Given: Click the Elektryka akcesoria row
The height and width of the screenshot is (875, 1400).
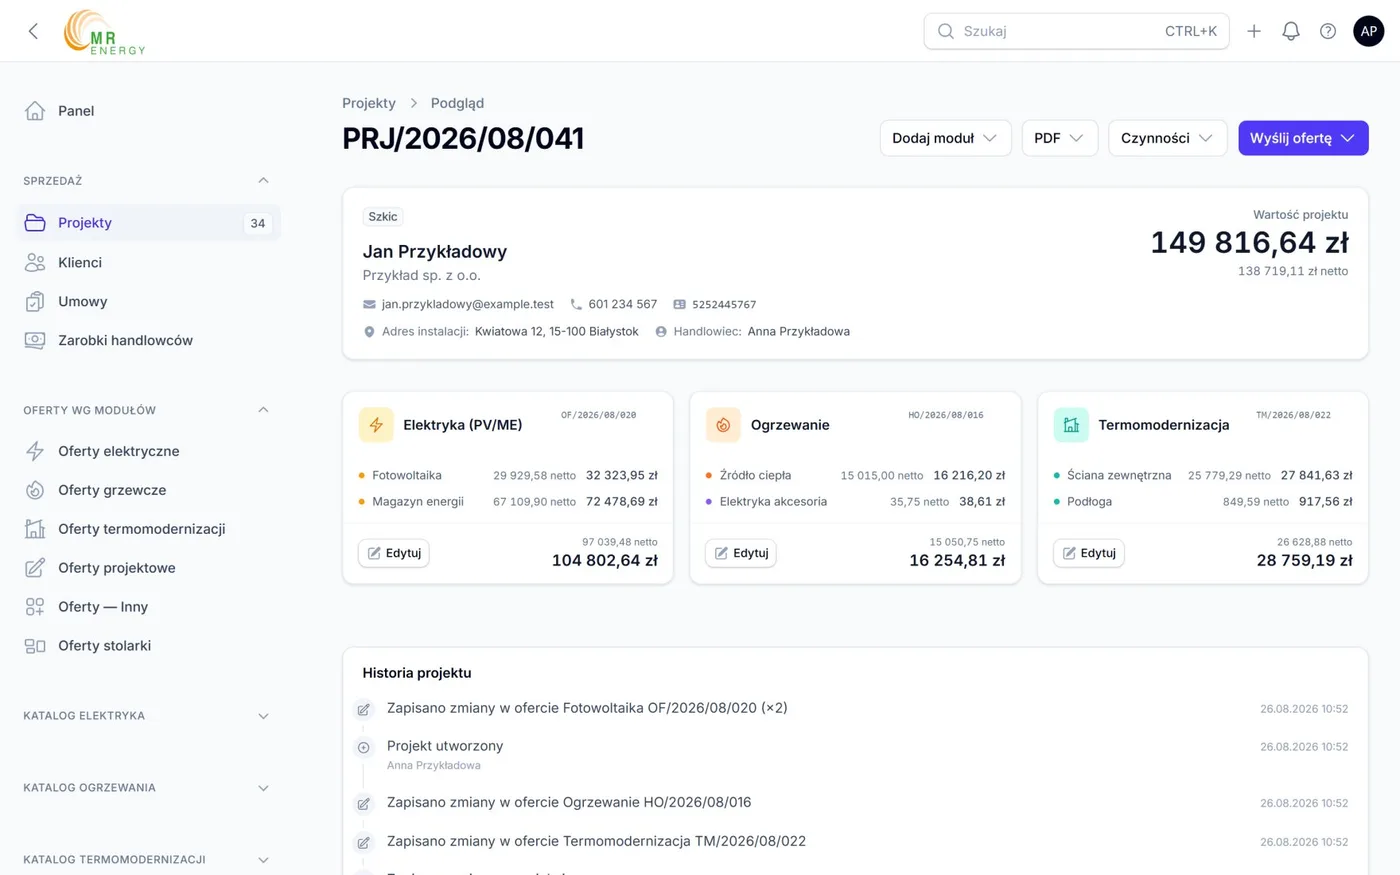Looking at the screenshot, I should pos(855,502).
